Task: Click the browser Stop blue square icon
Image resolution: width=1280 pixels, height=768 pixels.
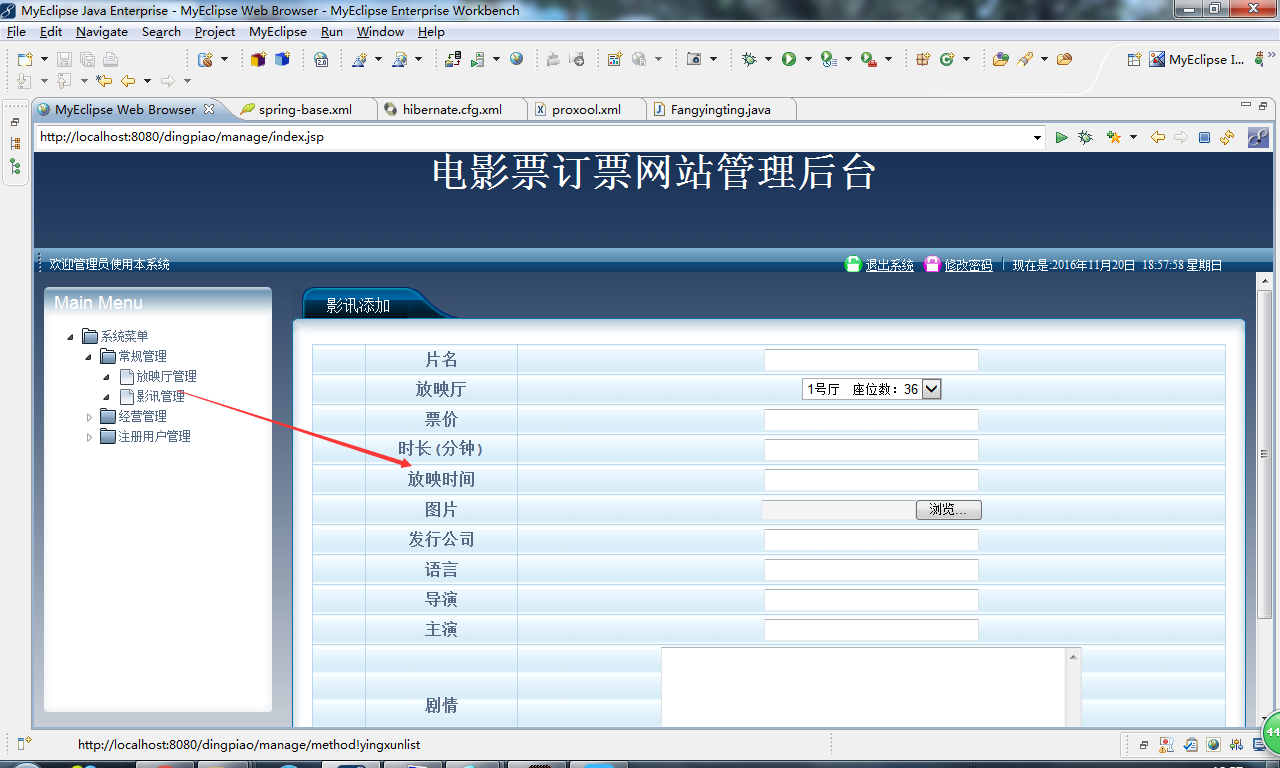Action: (x=1204, y=137)
